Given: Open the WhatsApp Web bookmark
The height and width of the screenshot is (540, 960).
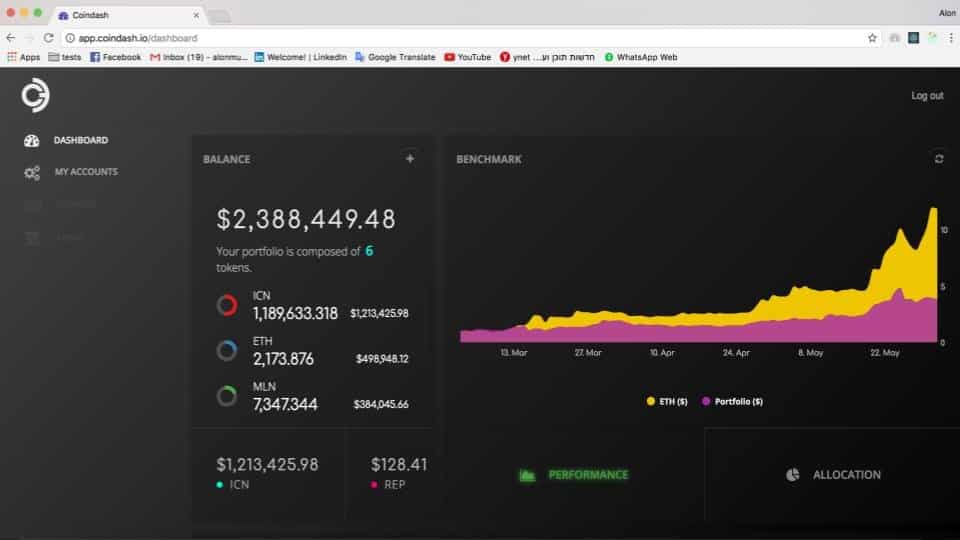Looking at the screenshot, I should point(640,57).
